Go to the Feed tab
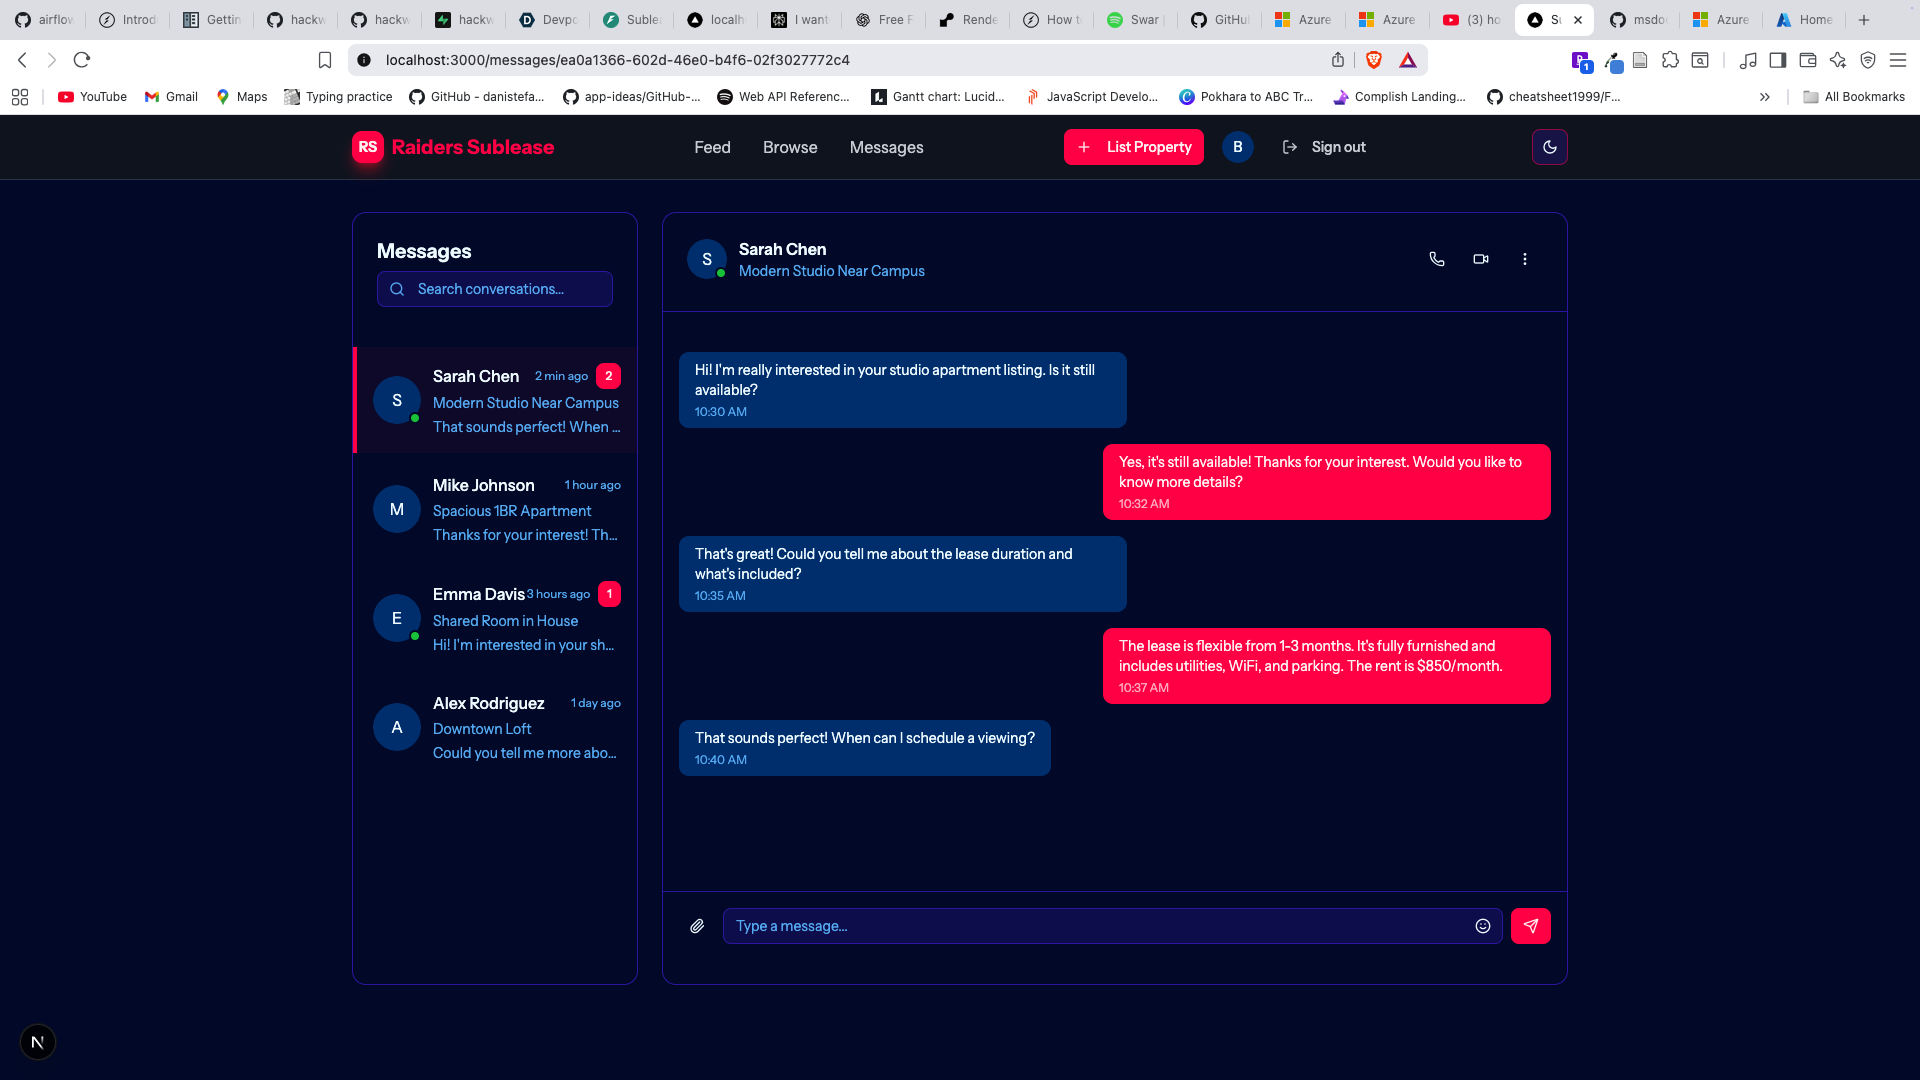The width and height of the screenshot is (1920, 1080). (x=712, y=147)
